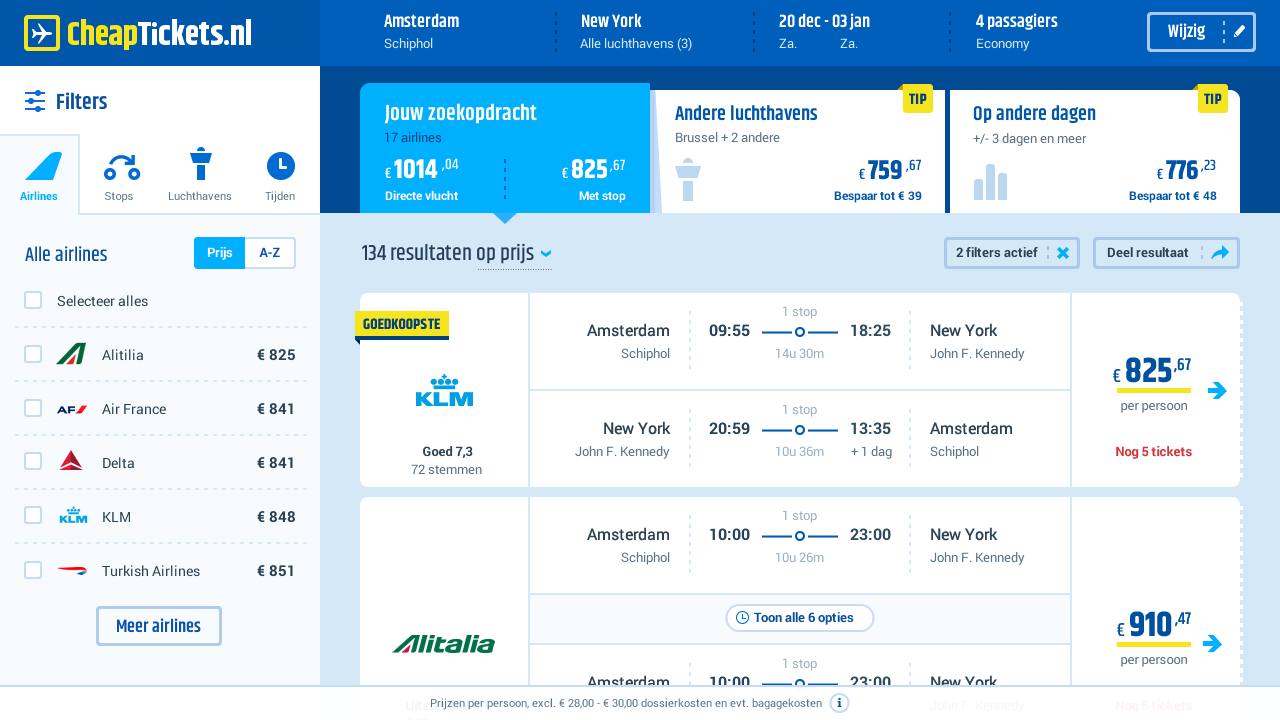Tick the Selecteer alles checkbox

tap(33, 300)
